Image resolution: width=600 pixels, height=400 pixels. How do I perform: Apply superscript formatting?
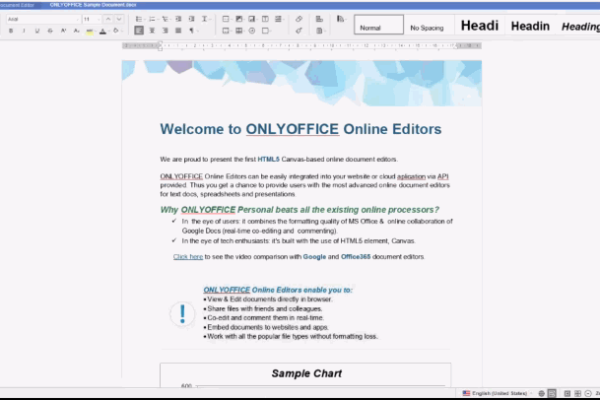pyautogui.click(x=63, y=31)
